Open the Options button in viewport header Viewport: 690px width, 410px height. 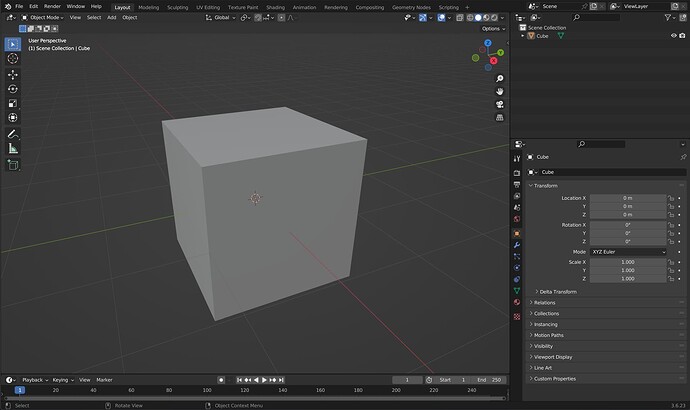coord(491,28)
